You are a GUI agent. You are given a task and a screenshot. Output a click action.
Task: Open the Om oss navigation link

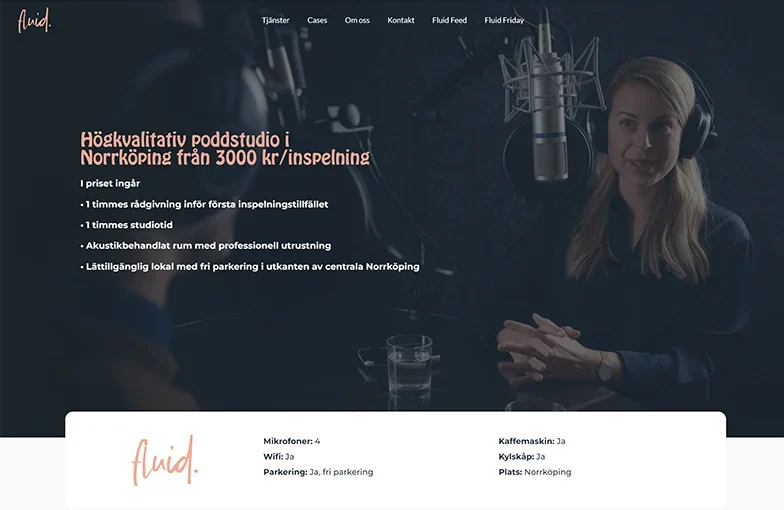[357, 20]
